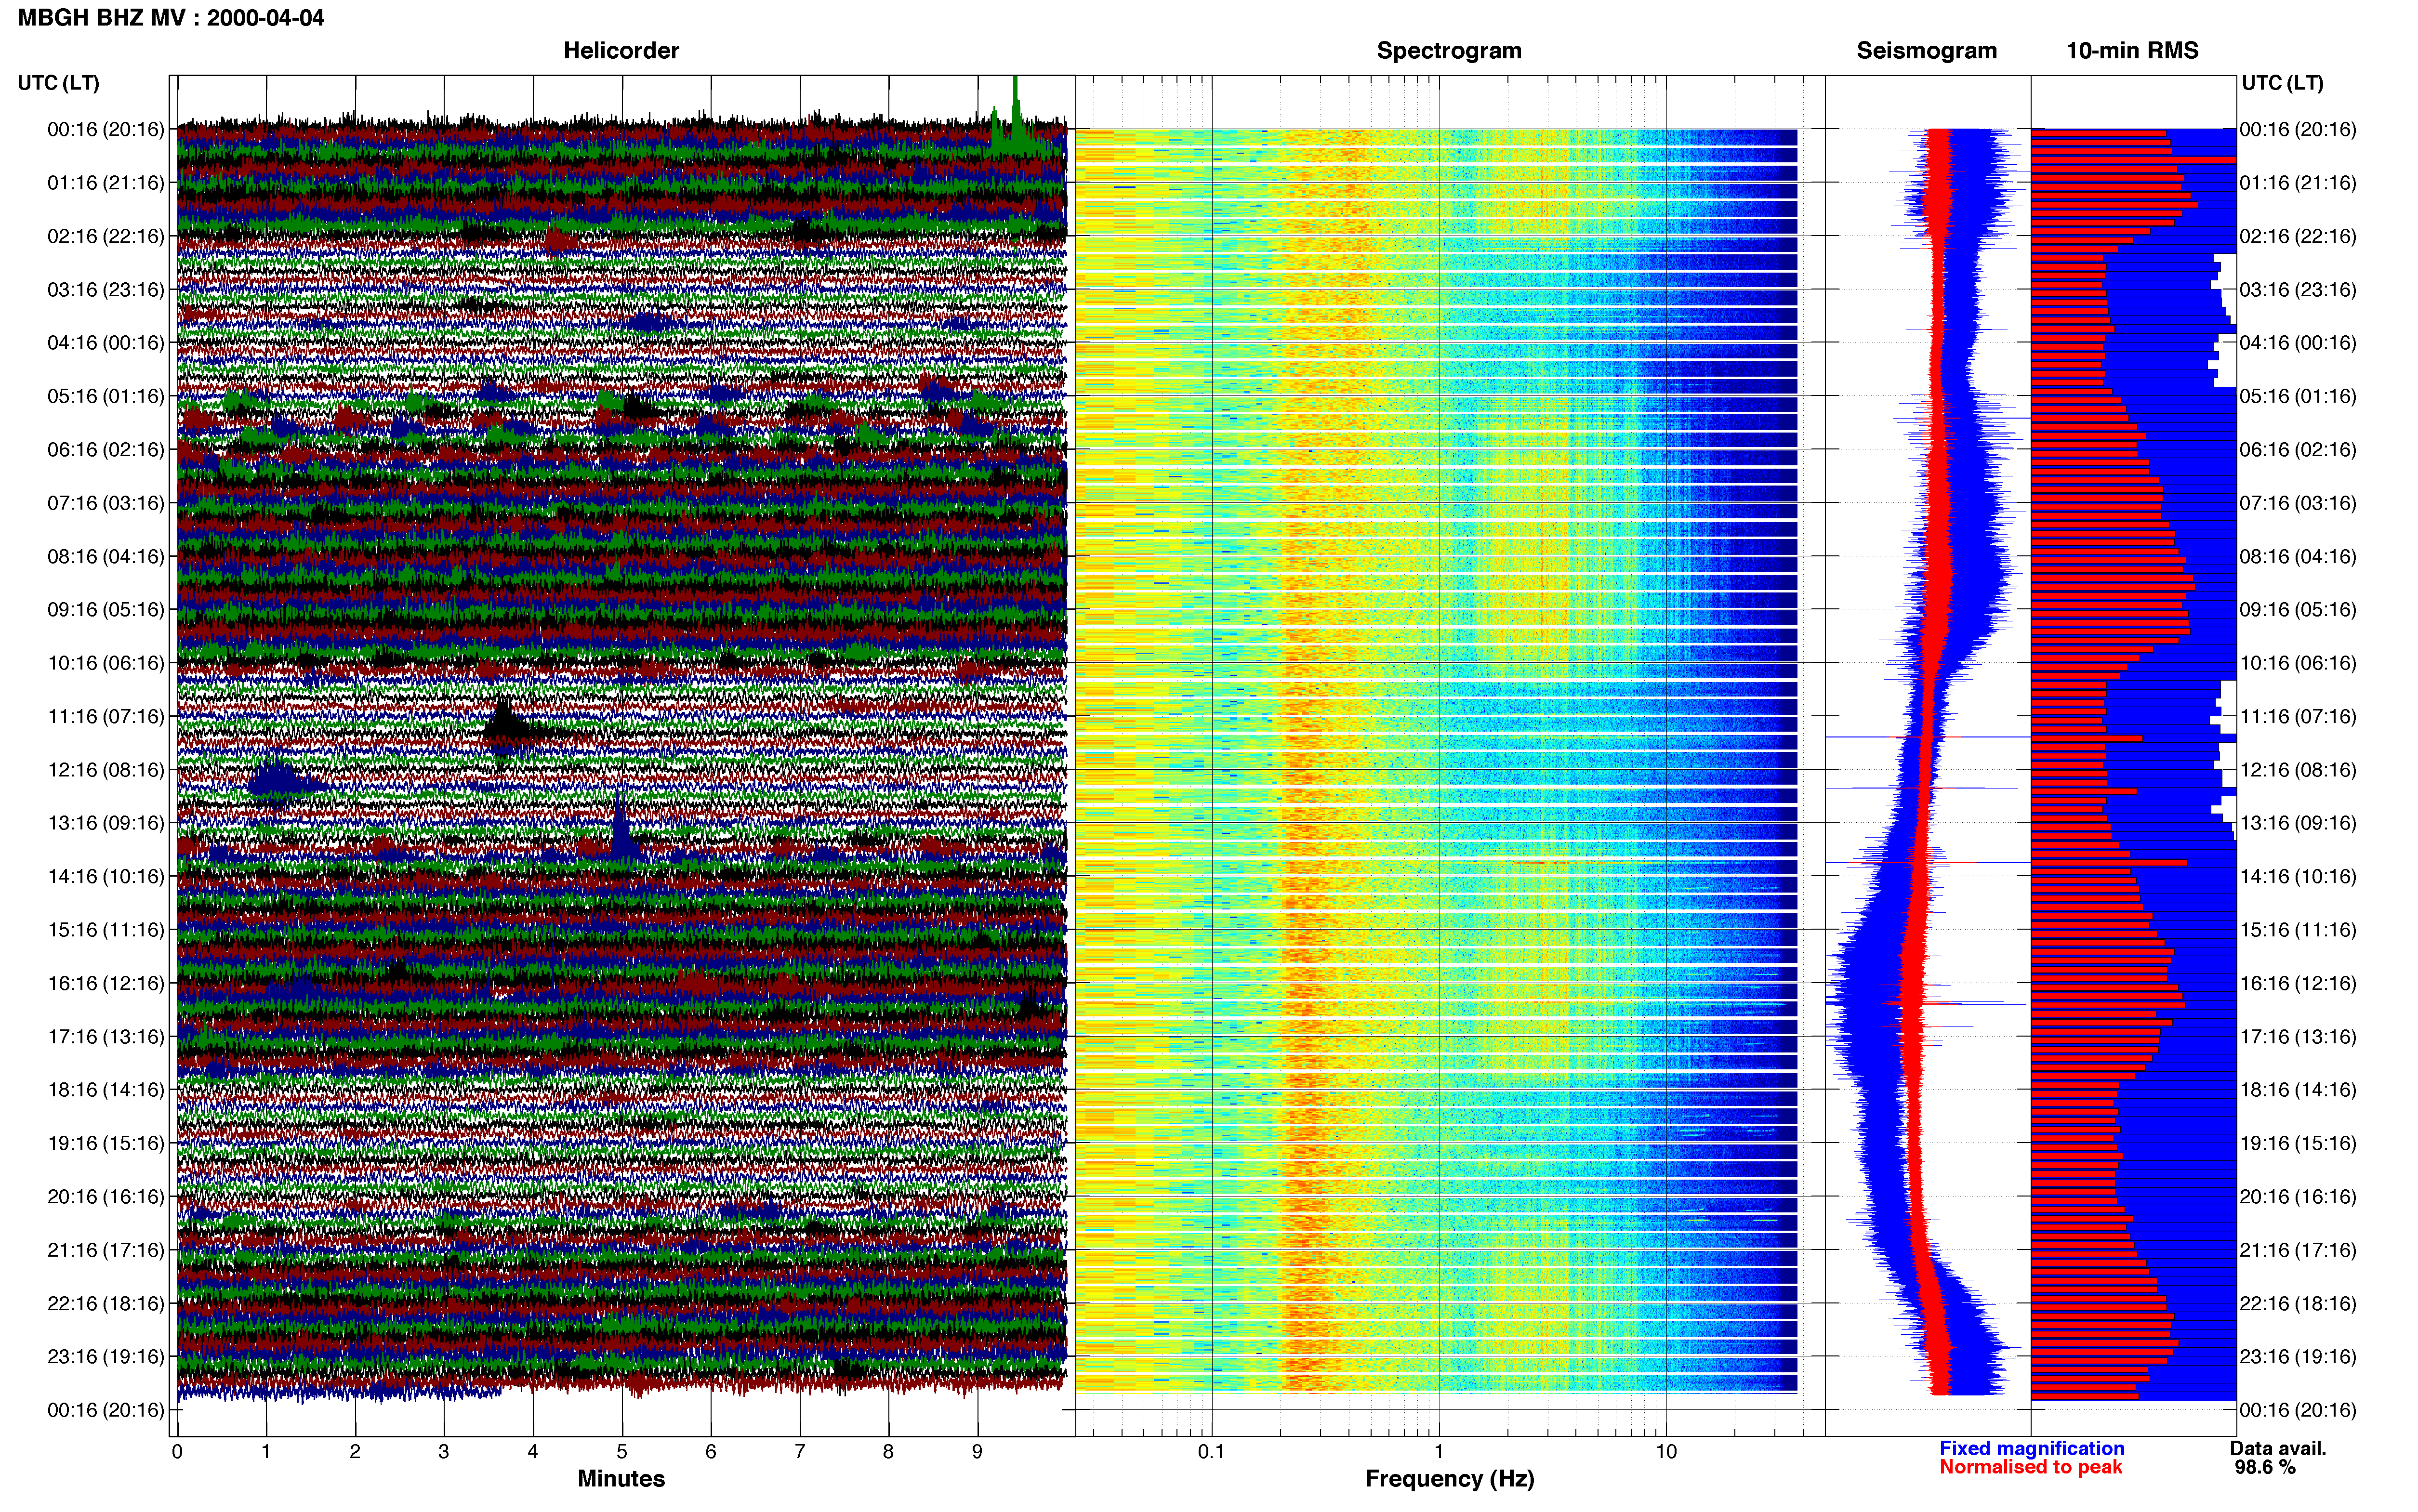
Task: Click the left '23:16 (19:16)' time label
Action: click(x=105, y=1356)
